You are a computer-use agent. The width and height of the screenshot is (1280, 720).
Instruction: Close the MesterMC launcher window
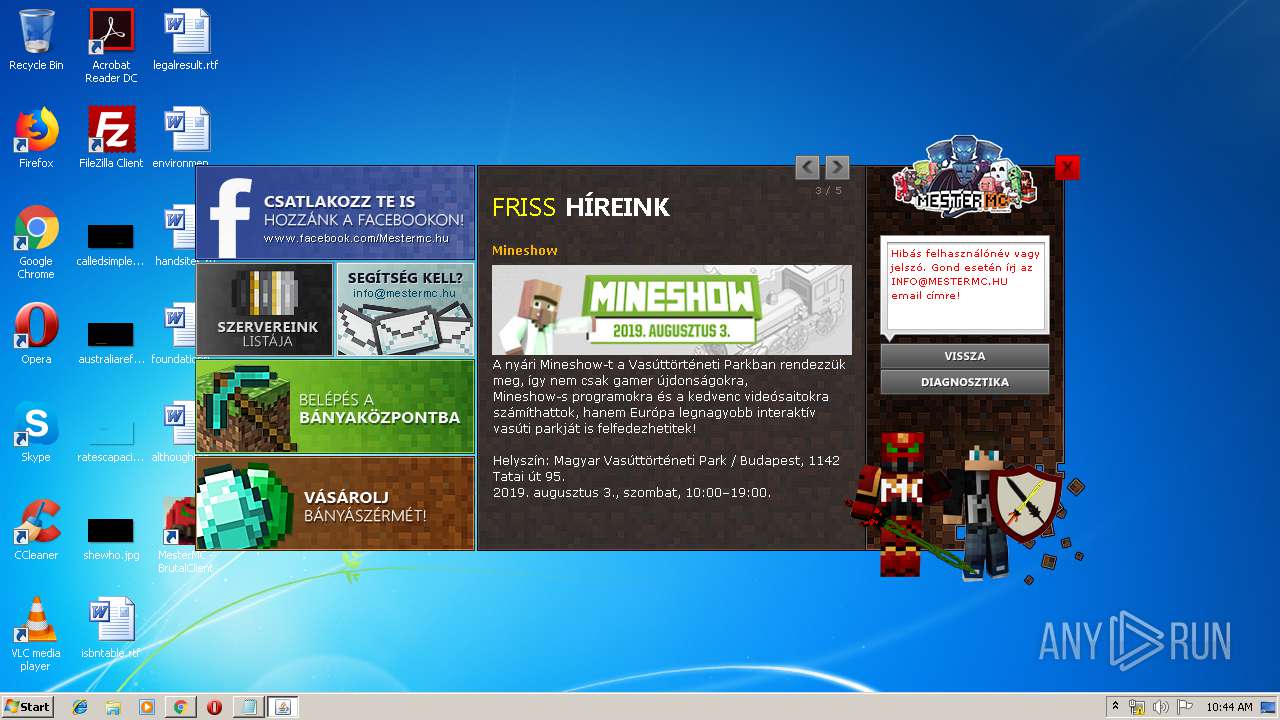point(1067,167)
